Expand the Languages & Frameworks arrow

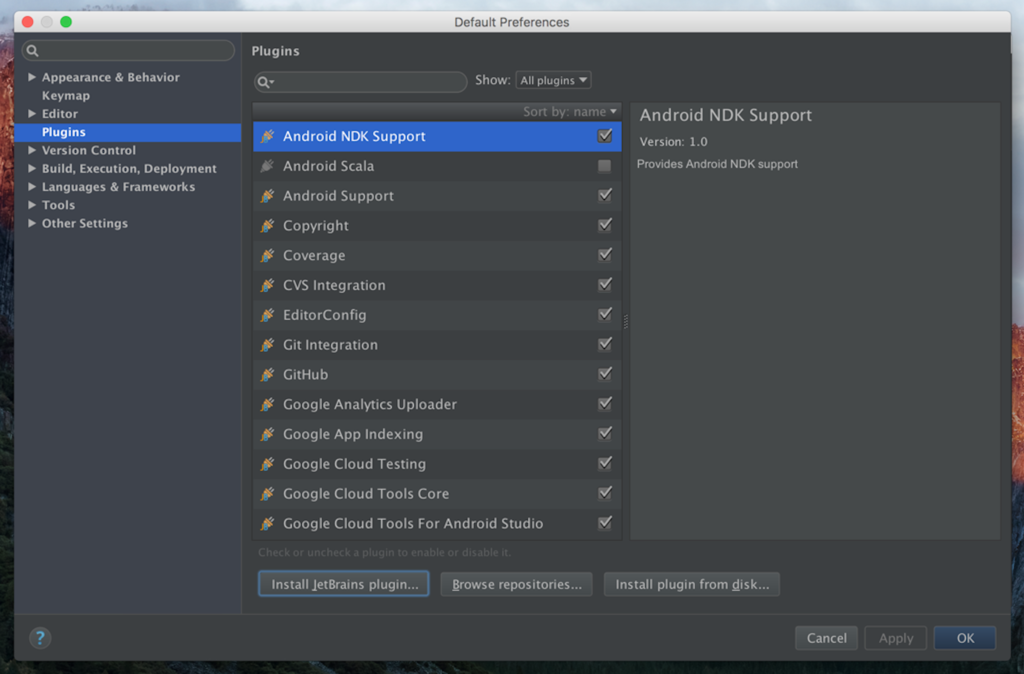[31, 187]
